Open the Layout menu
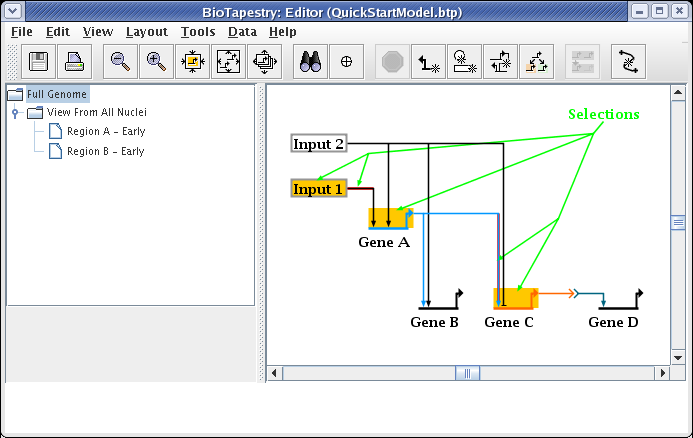Viewport: 693px width, 438px height. tap(146, 31)
